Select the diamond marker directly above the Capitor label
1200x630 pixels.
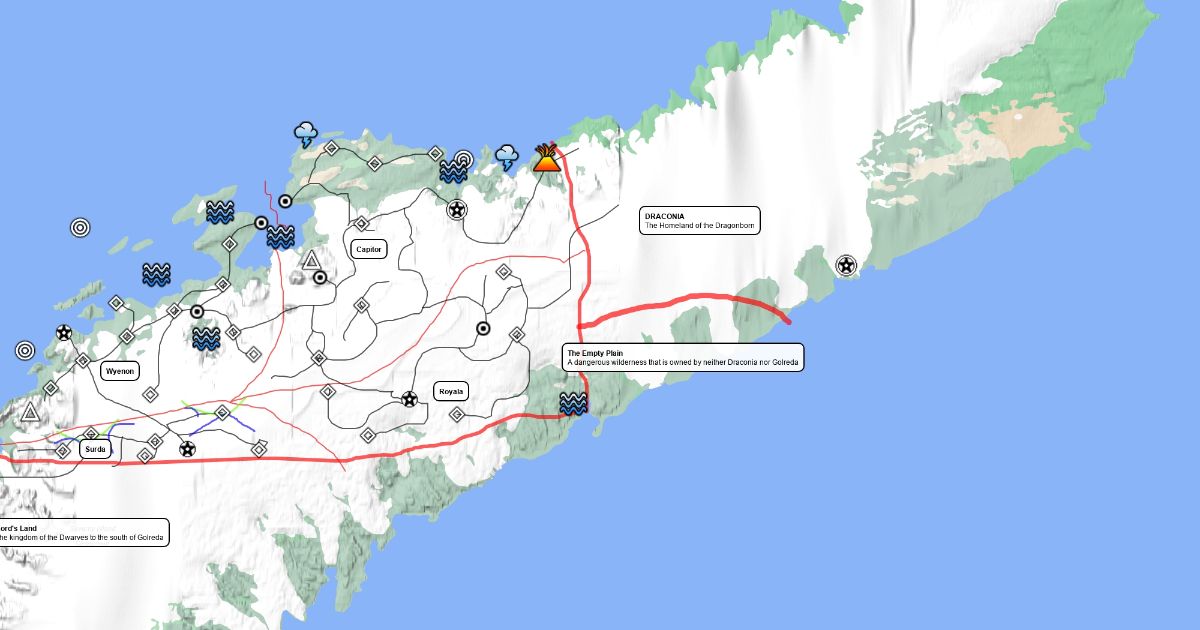coord(362,224)
